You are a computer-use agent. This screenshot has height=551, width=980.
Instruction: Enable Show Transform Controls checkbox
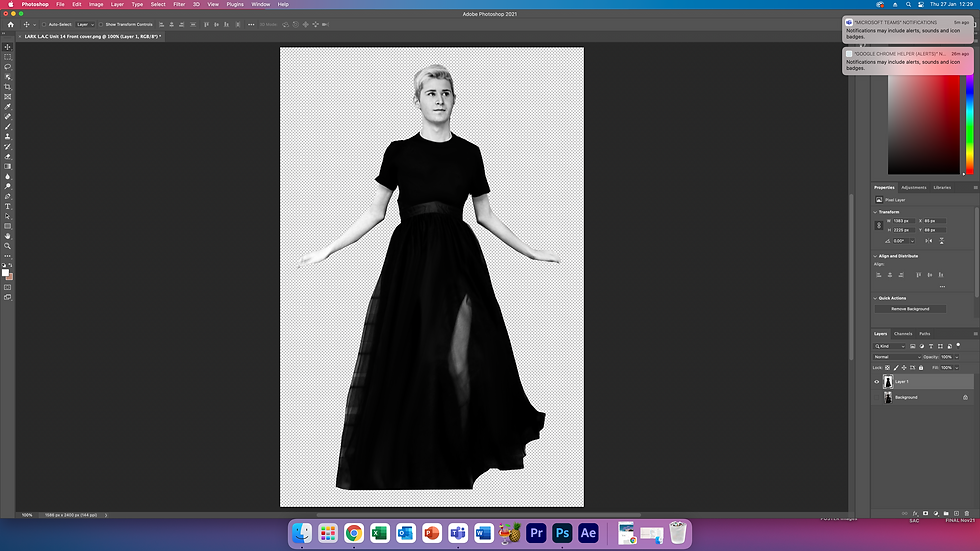tap(102, 24)
